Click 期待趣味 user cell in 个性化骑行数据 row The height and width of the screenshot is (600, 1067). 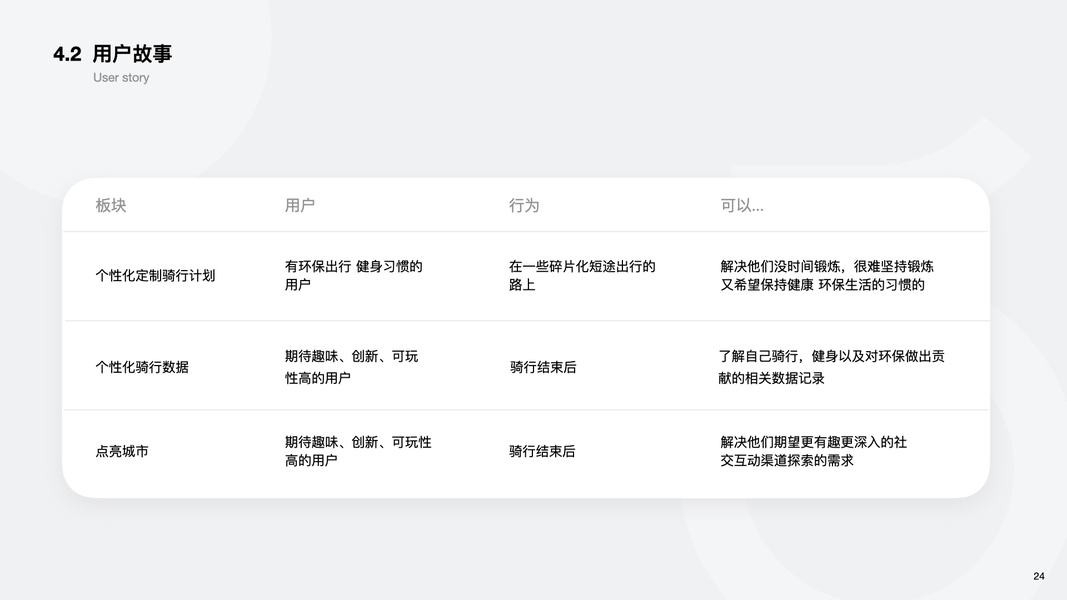click(351, 367)
